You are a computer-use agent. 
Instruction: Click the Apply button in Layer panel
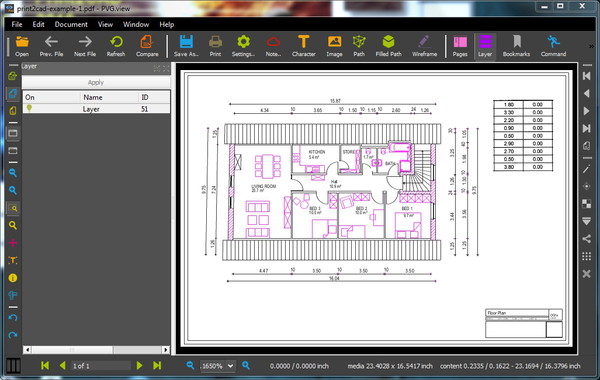[x=96, y=82]
